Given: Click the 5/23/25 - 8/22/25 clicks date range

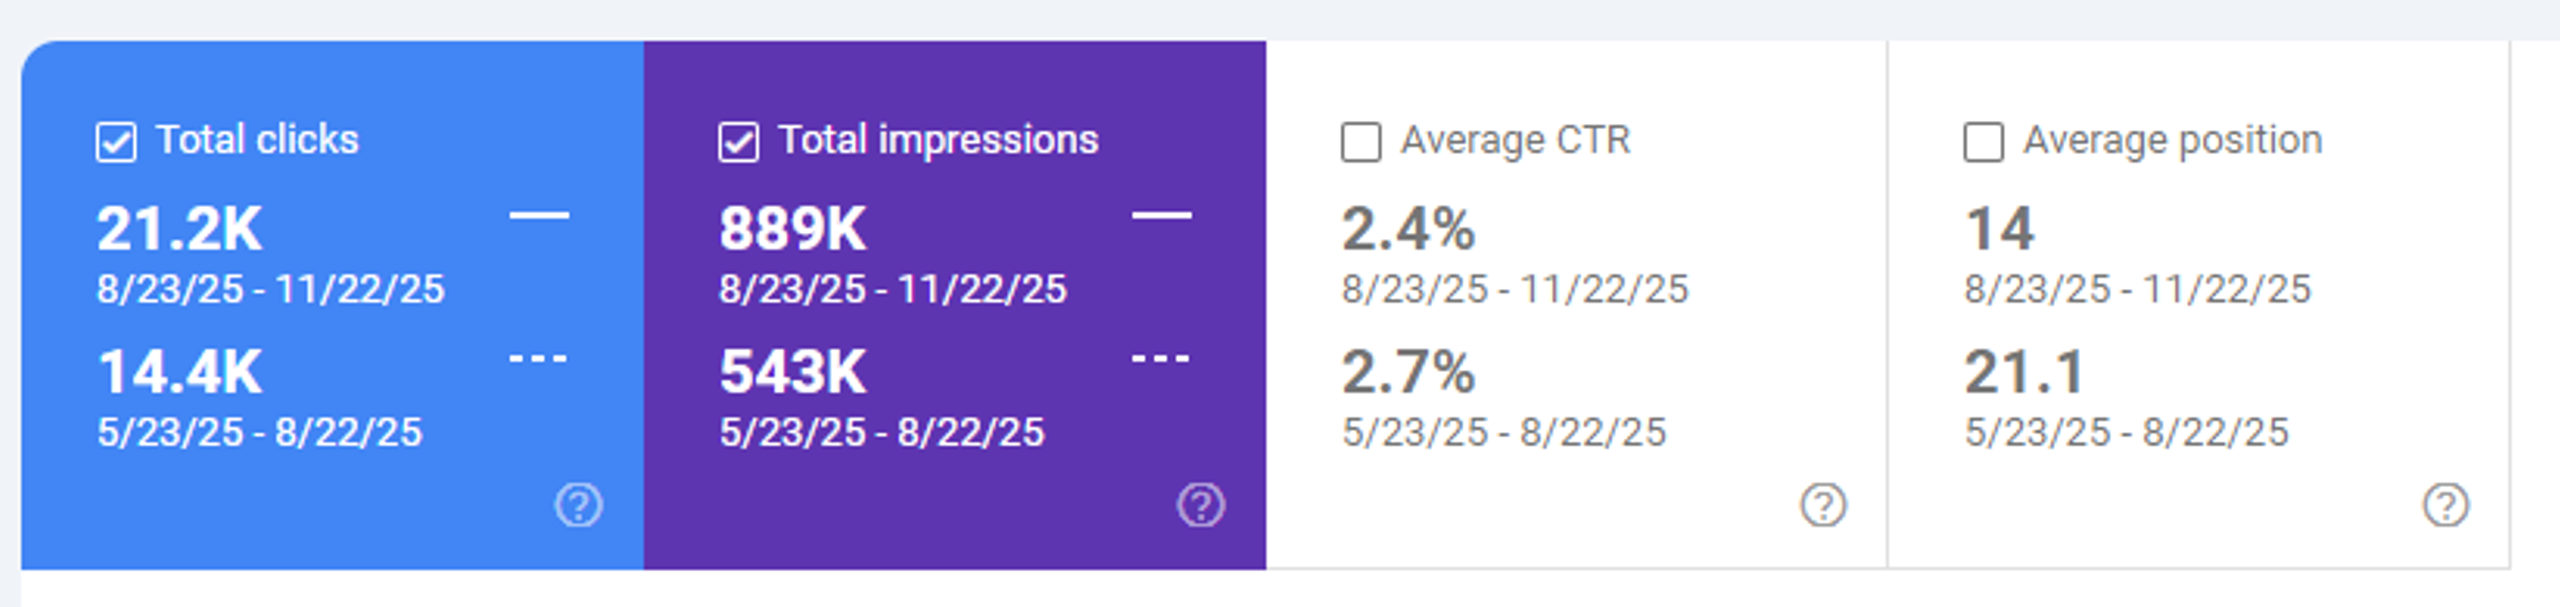Looking at the screenshot, I should click(262, 433).
